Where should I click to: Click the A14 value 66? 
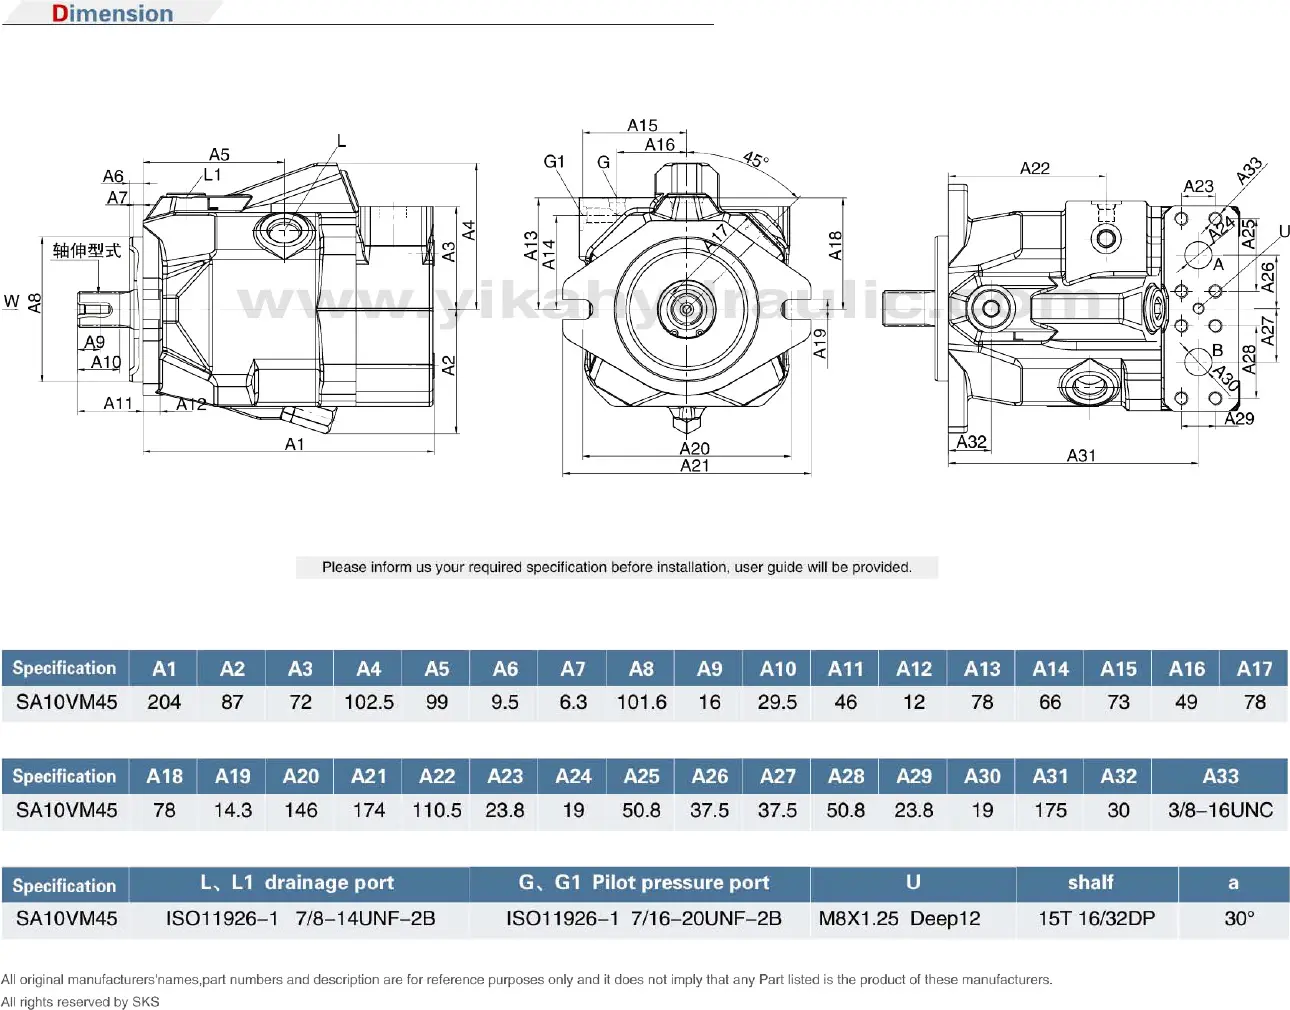pos(1050,702)
